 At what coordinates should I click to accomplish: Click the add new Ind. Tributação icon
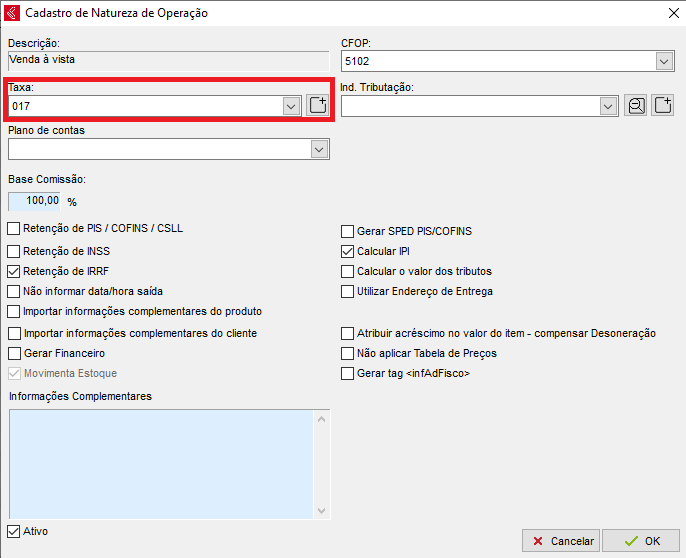pyautogui.click(x=662, y=106)
